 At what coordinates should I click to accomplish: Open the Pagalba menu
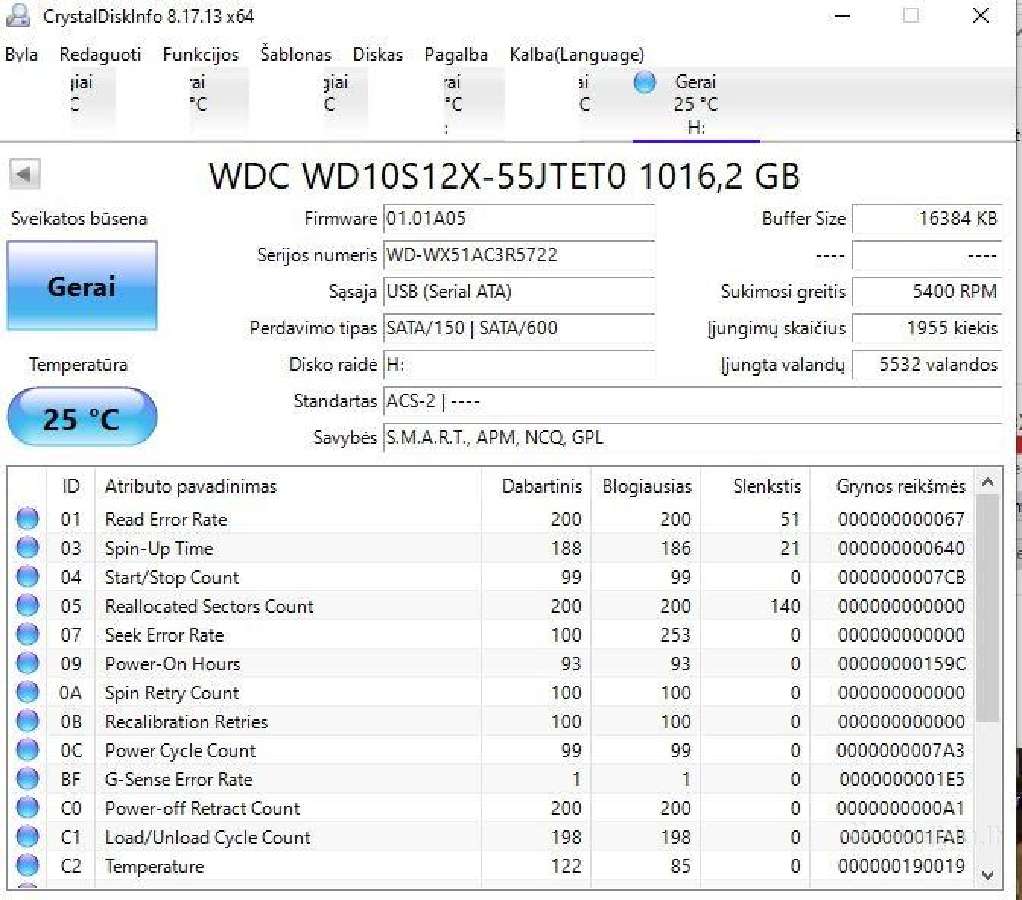(x=456, y=55)
